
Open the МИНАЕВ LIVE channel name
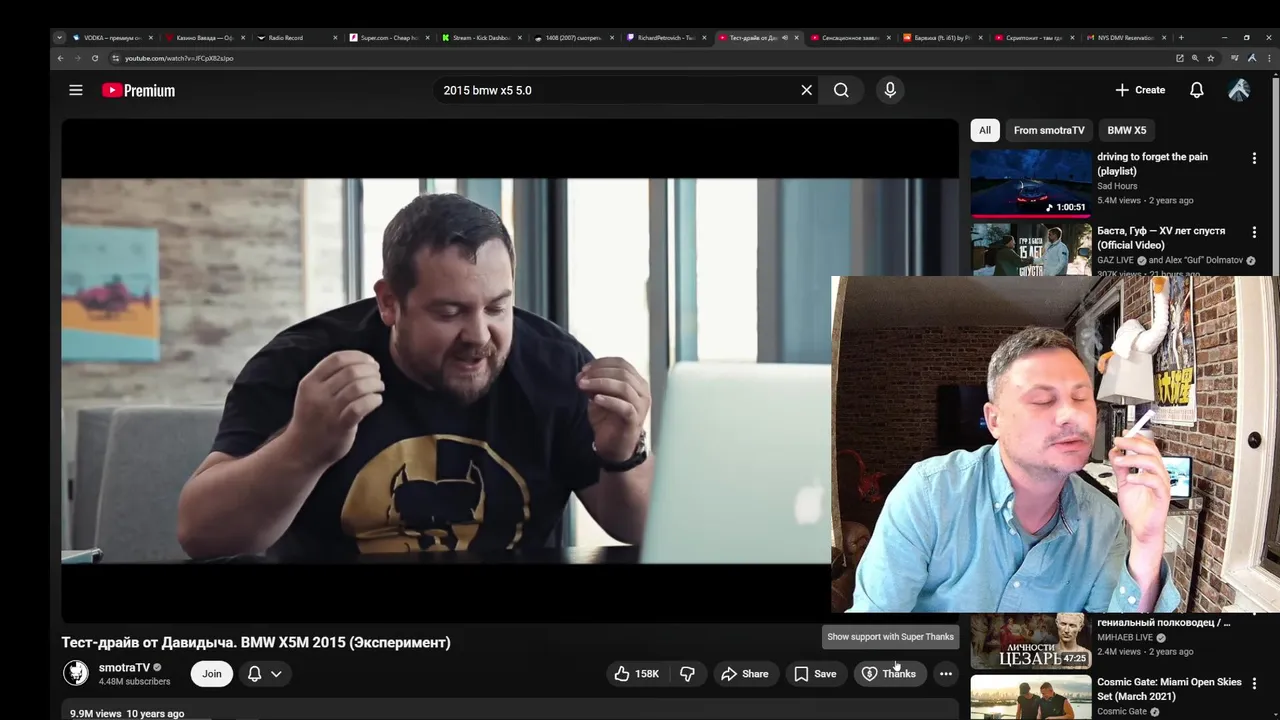[1125, 637]
